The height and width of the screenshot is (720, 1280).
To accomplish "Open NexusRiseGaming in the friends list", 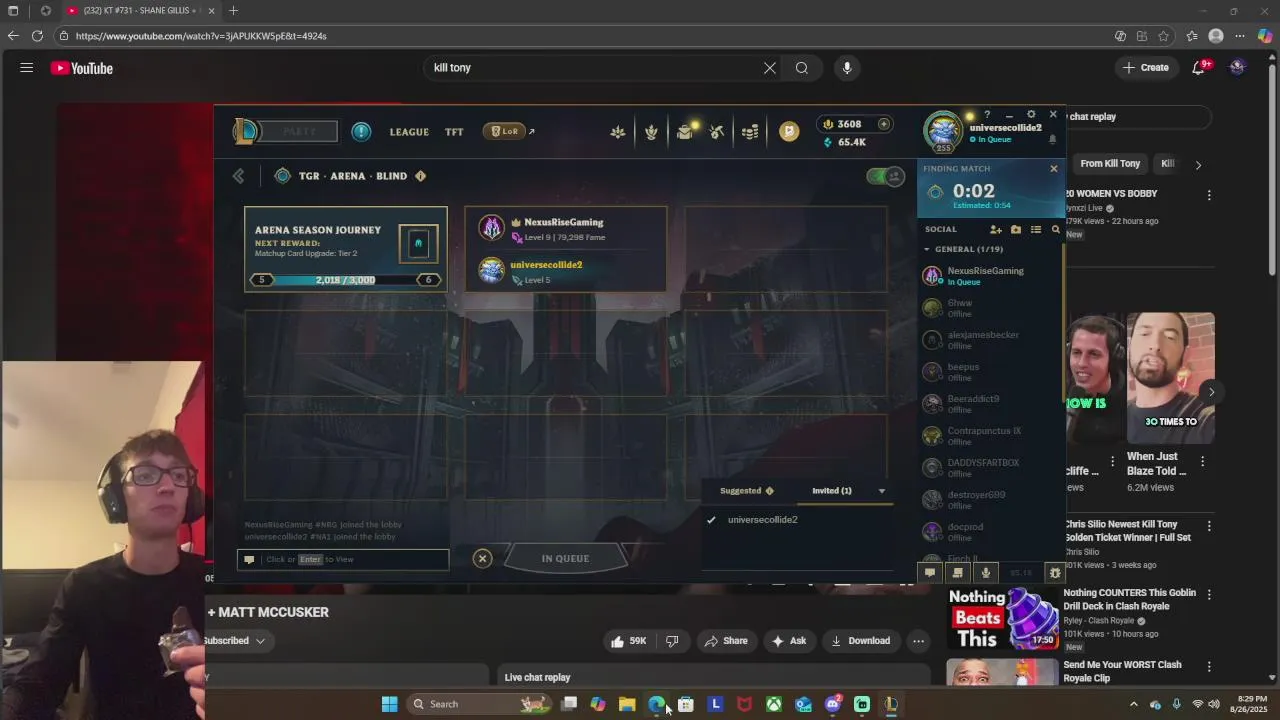I will pos(990,275).
